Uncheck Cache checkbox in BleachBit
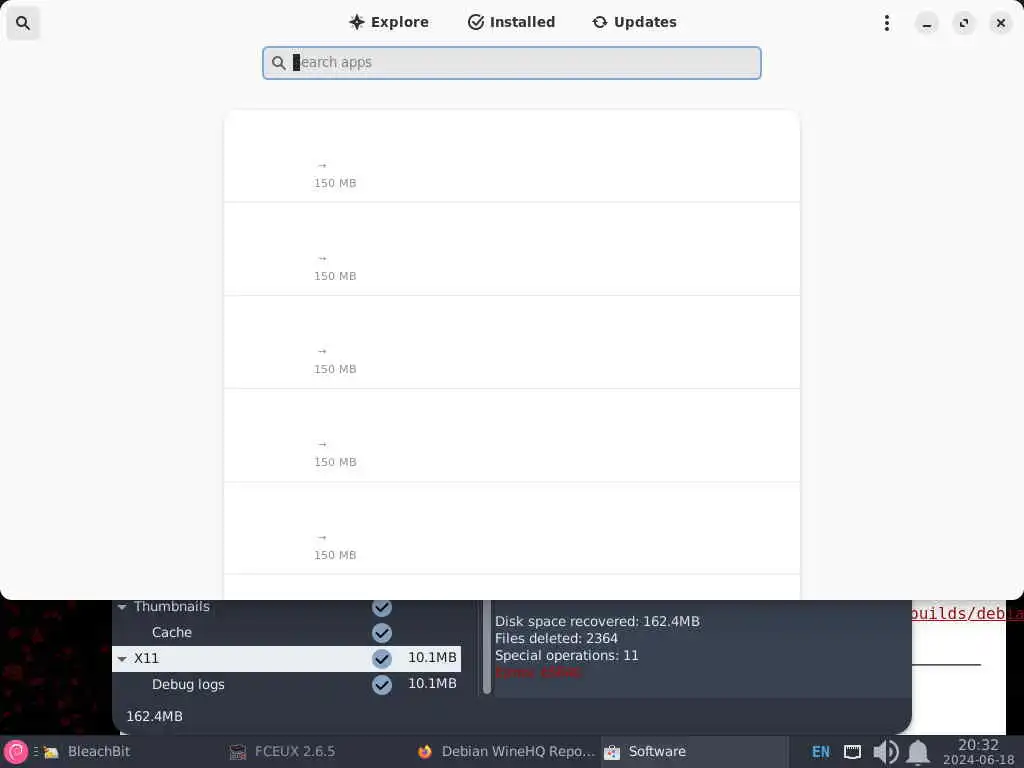1024x768 pixels. [382, 633]
